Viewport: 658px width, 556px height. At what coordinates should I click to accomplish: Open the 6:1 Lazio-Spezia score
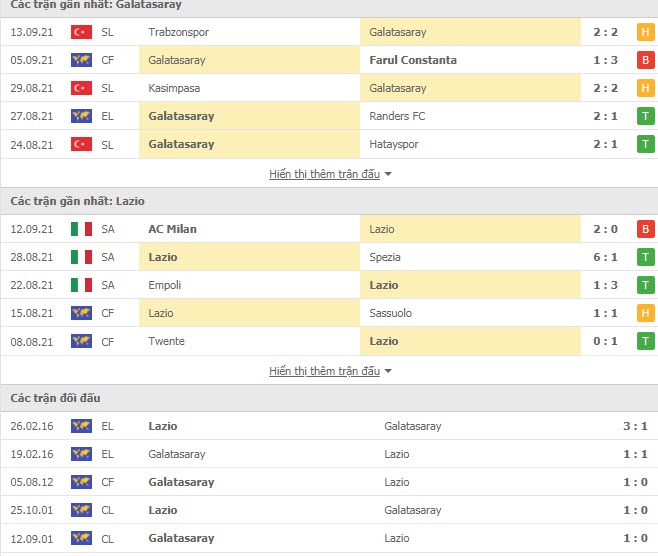point(605,257)
